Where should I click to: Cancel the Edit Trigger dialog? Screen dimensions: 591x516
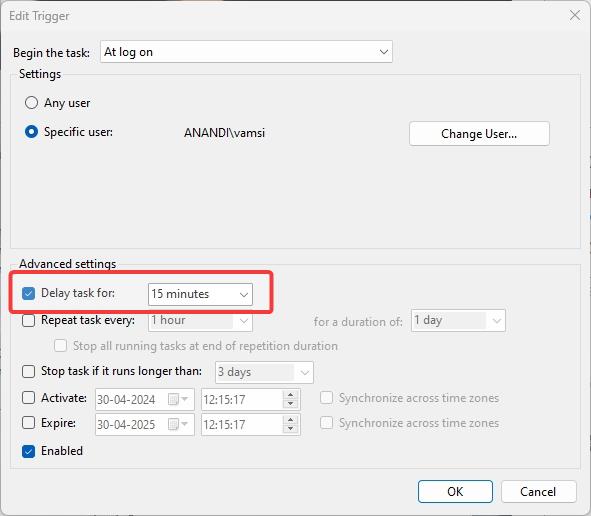pos(538,492)
